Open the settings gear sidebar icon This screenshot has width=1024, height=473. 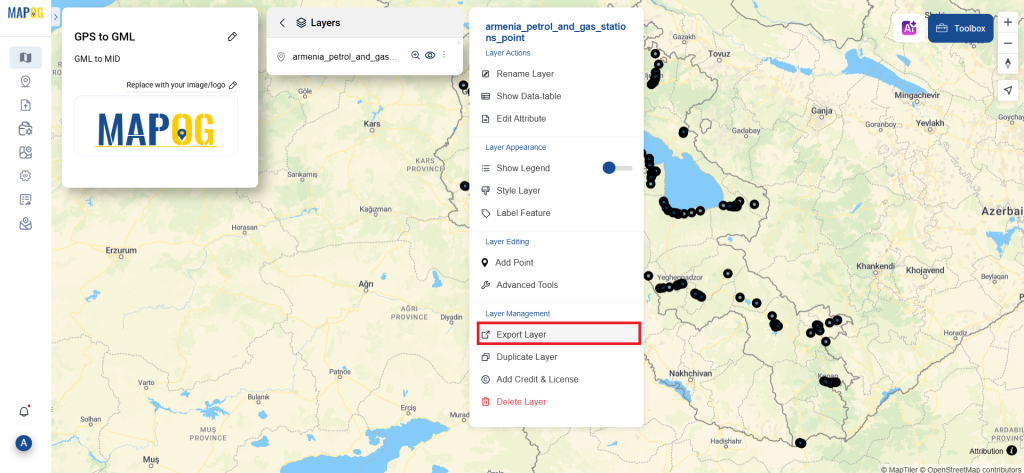25,176
